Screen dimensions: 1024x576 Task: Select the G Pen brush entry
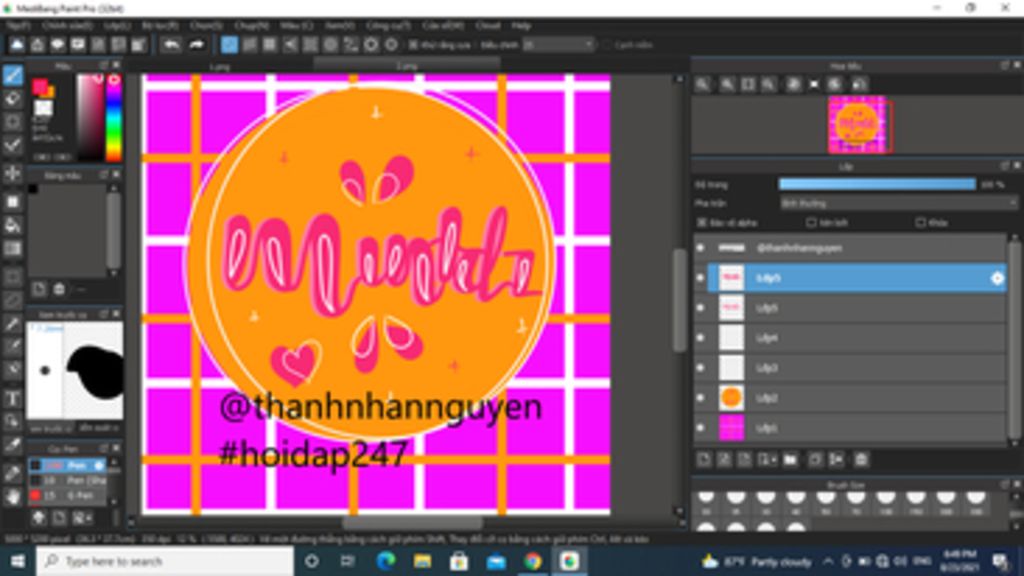67,496
